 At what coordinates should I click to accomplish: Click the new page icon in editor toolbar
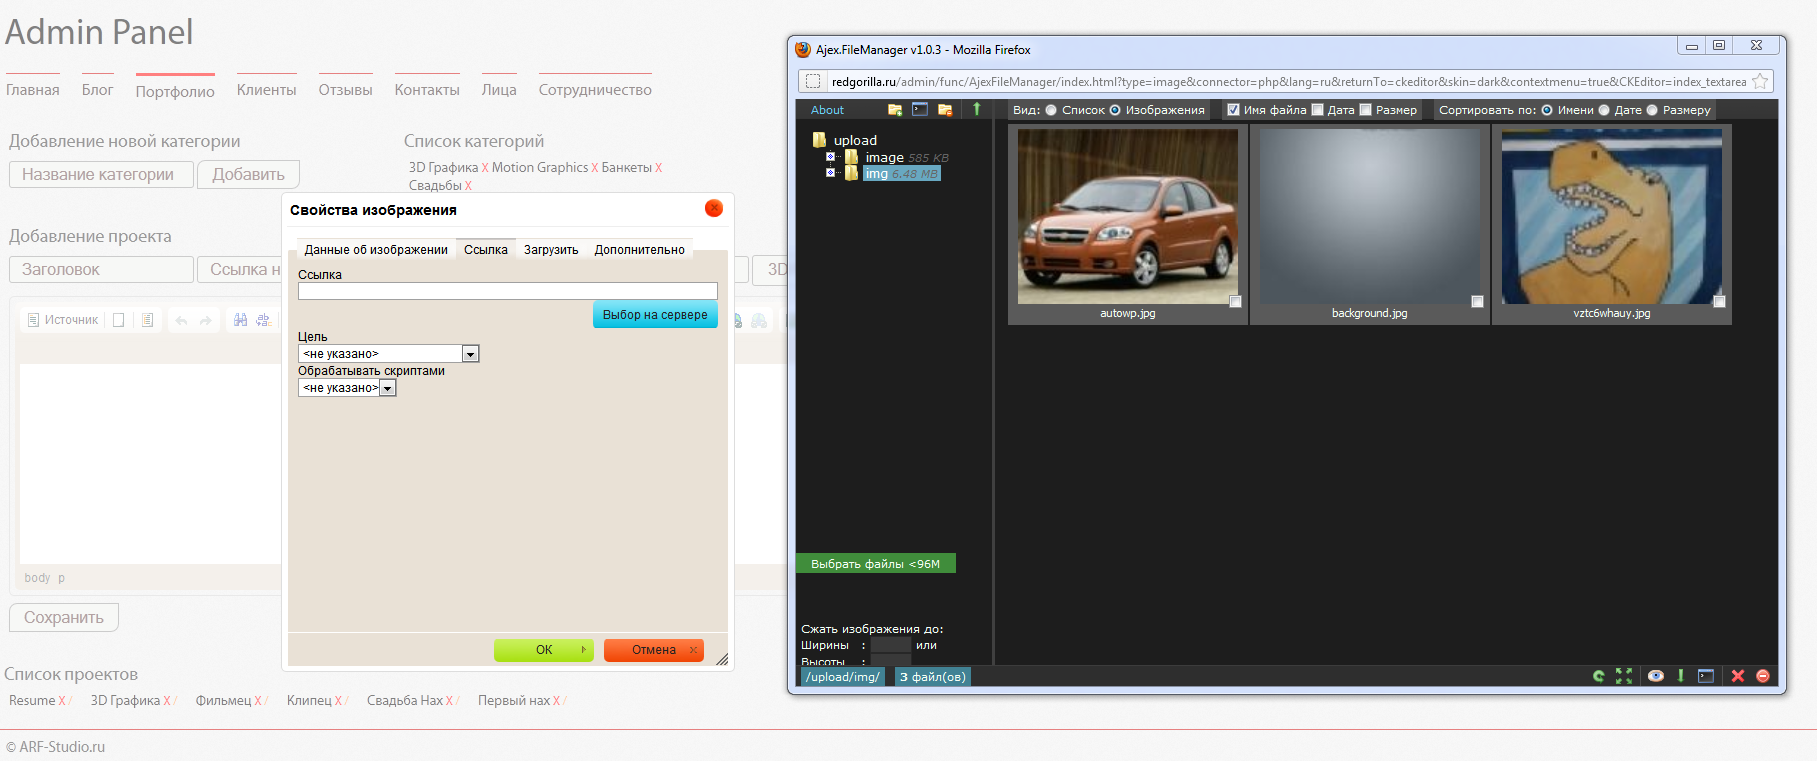(x=119, y=320)
